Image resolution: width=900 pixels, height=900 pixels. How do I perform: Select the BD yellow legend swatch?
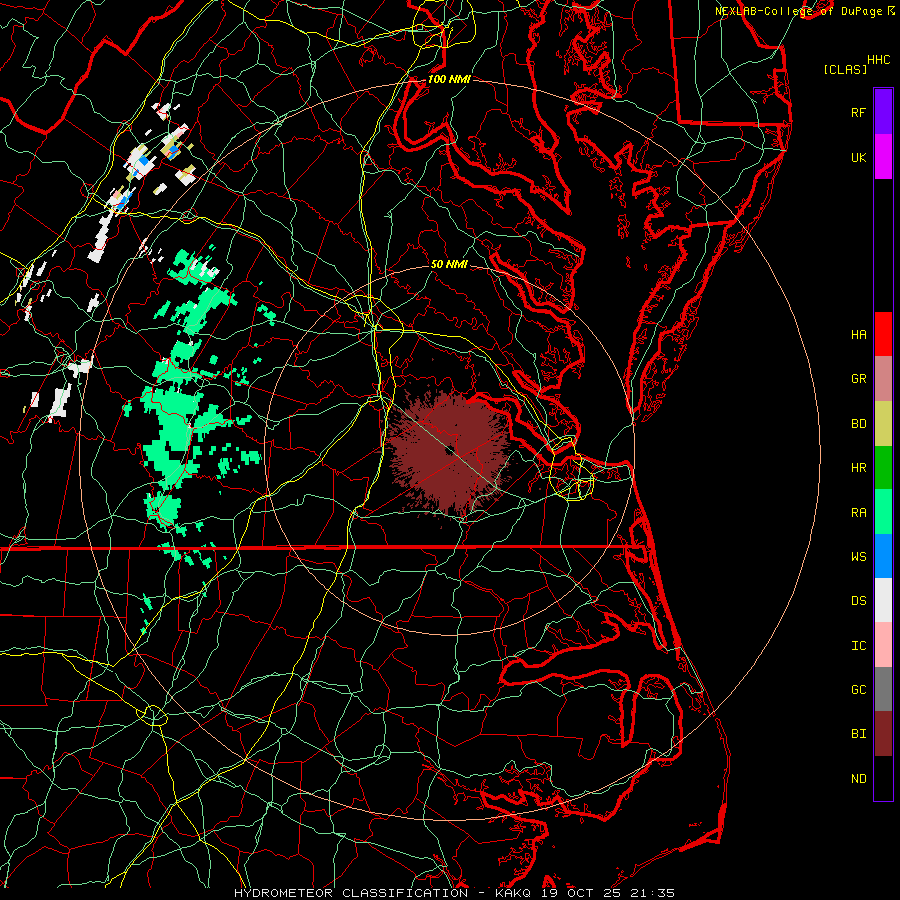pos(883,424)
